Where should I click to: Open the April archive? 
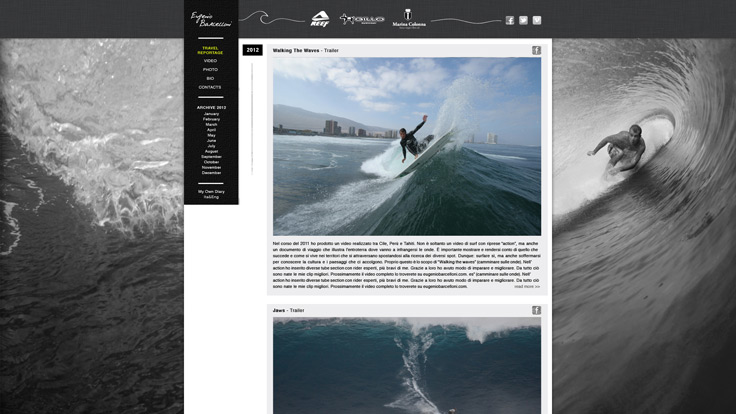coord(211,130)
